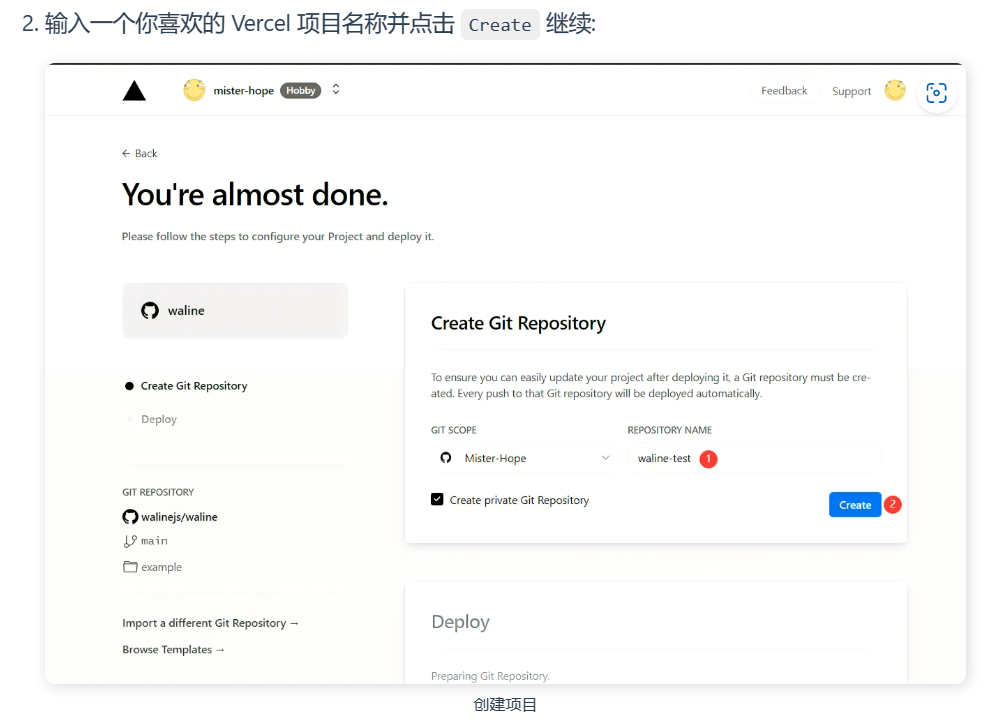The image size is (990, 726).
Task: Click the 创建项目 image caption
Action: (505, 705)
